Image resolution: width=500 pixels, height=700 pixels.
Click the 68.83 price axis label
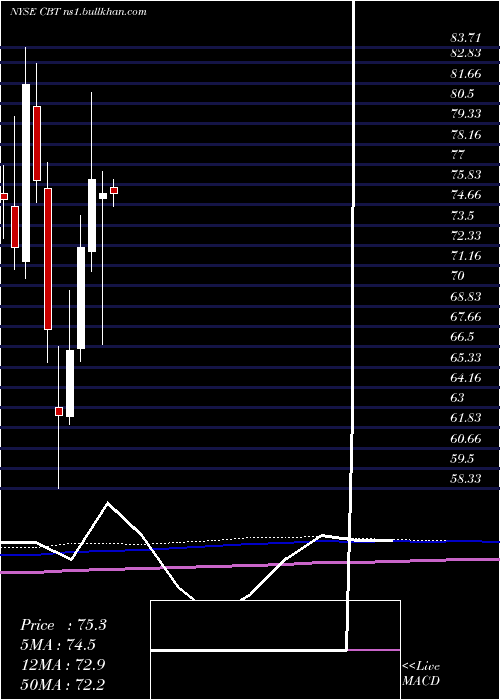[466, 296]
